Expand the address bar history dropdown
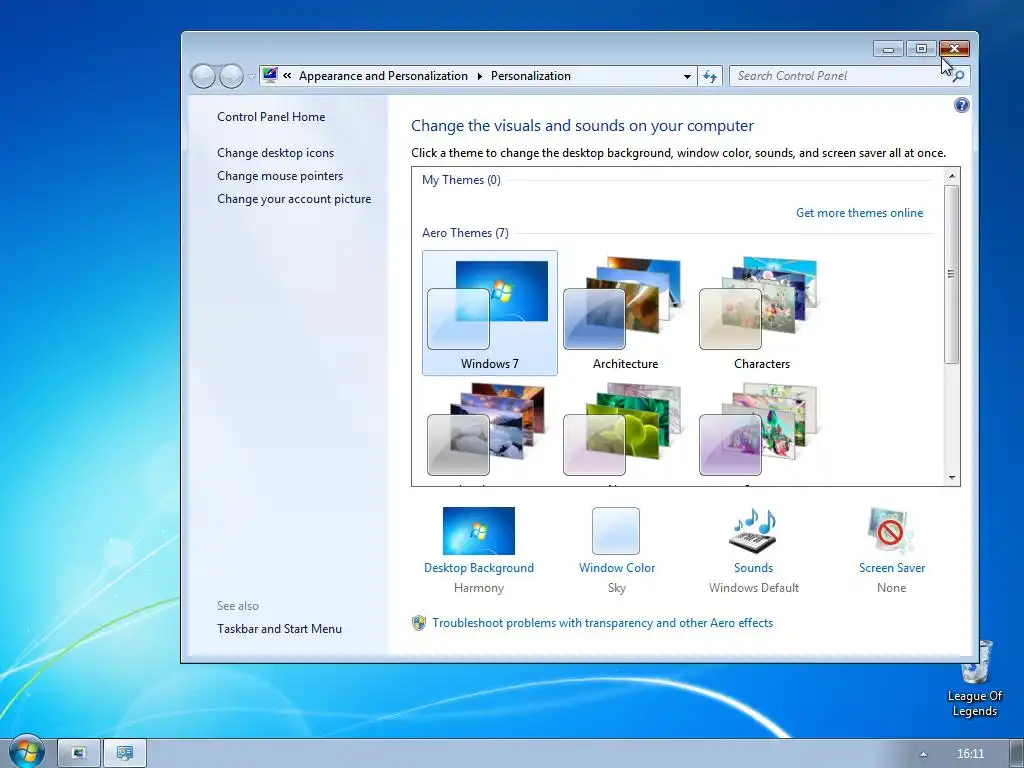Screen dimensions: 1024x768 (687, 76)
